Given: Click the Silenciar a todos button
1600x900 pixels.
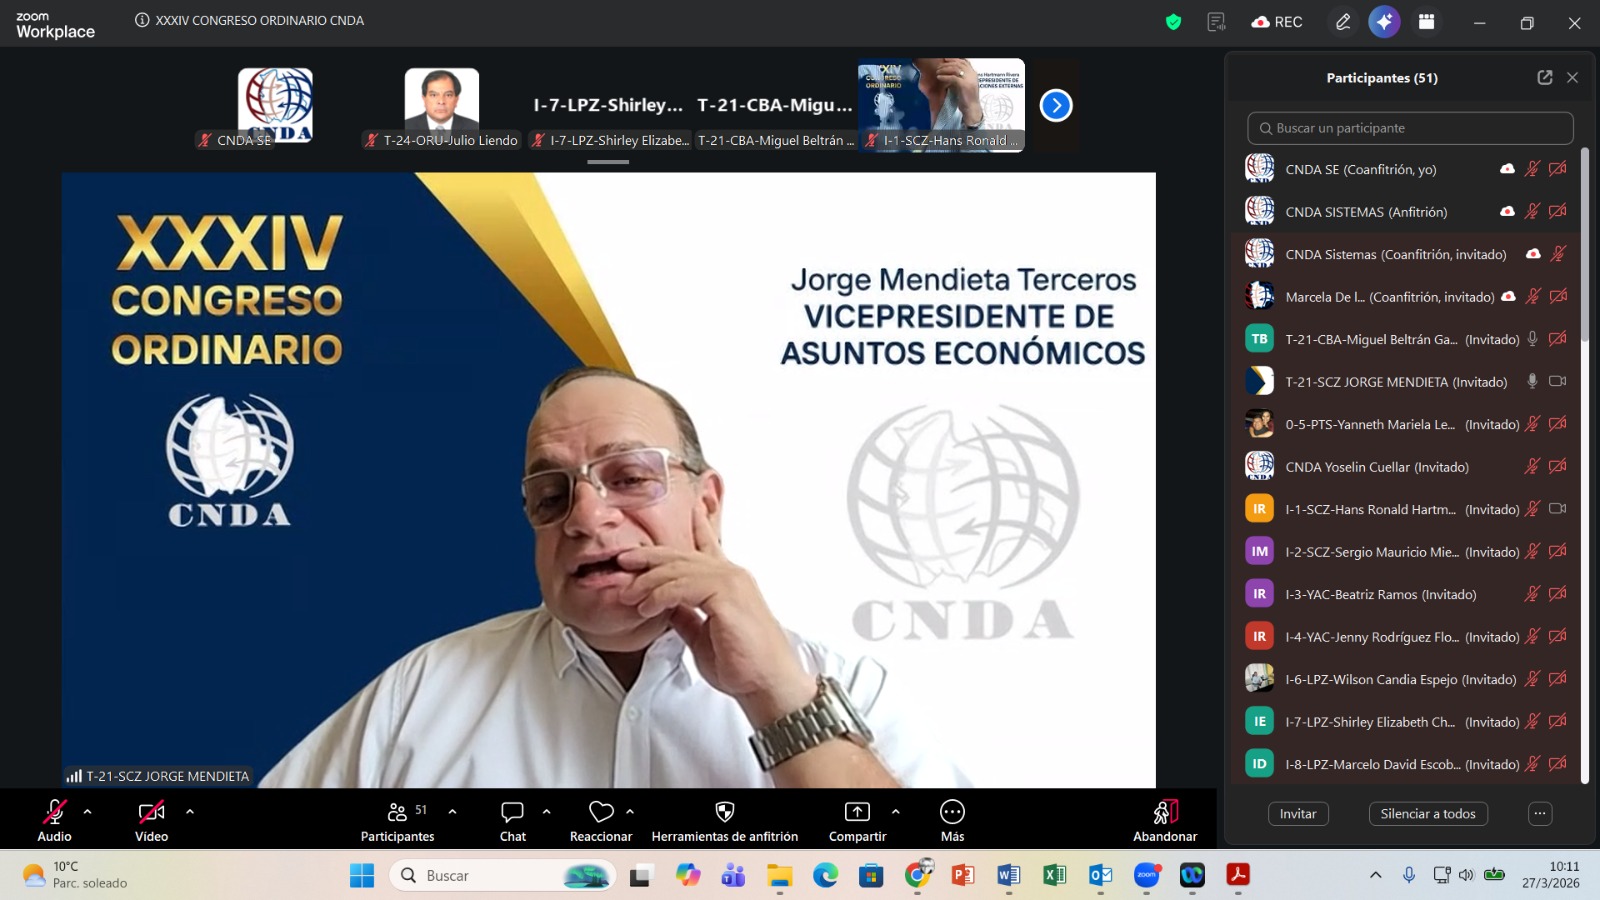Looking at the screenshot, I should pos(1428,814).
